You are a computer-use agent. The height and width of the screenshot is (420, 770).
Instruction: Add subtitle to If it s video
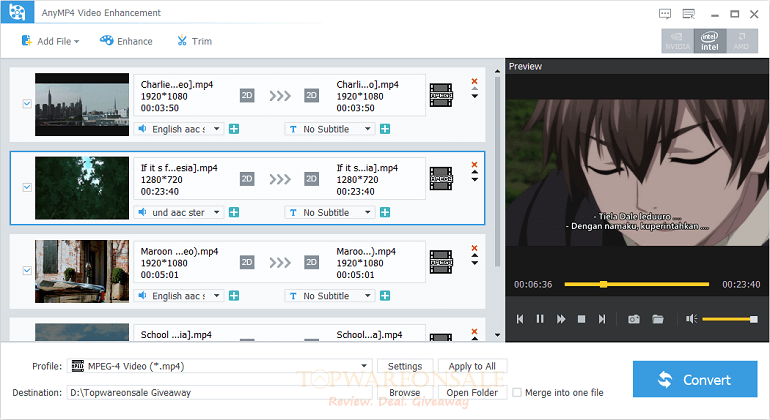pos(385,213)
